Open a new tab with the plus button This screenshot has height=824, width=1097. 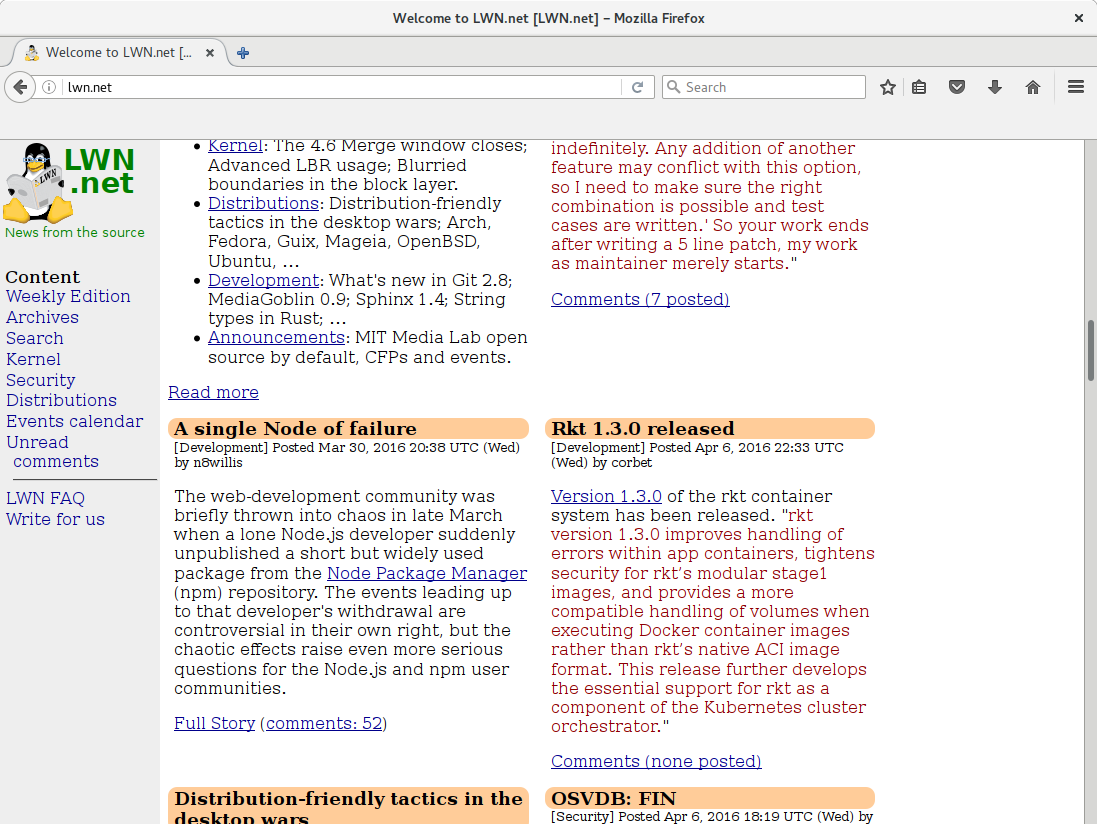[243, 53]
